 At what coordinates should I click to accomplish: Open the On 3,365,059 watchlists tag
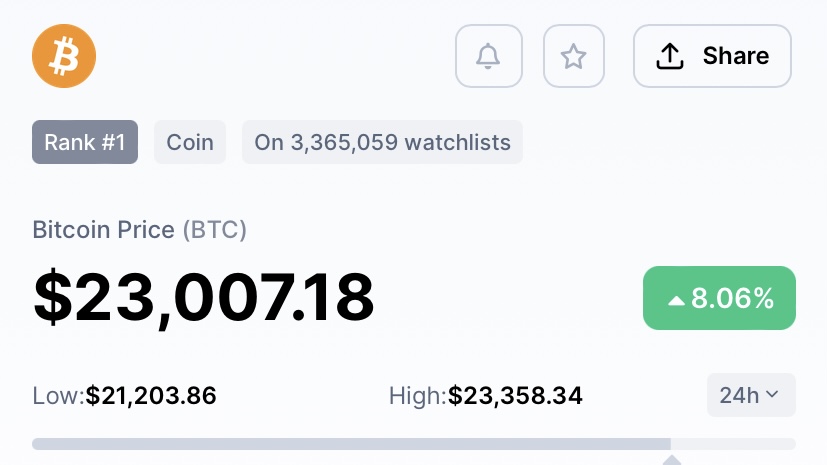click(x=382, y=142)
